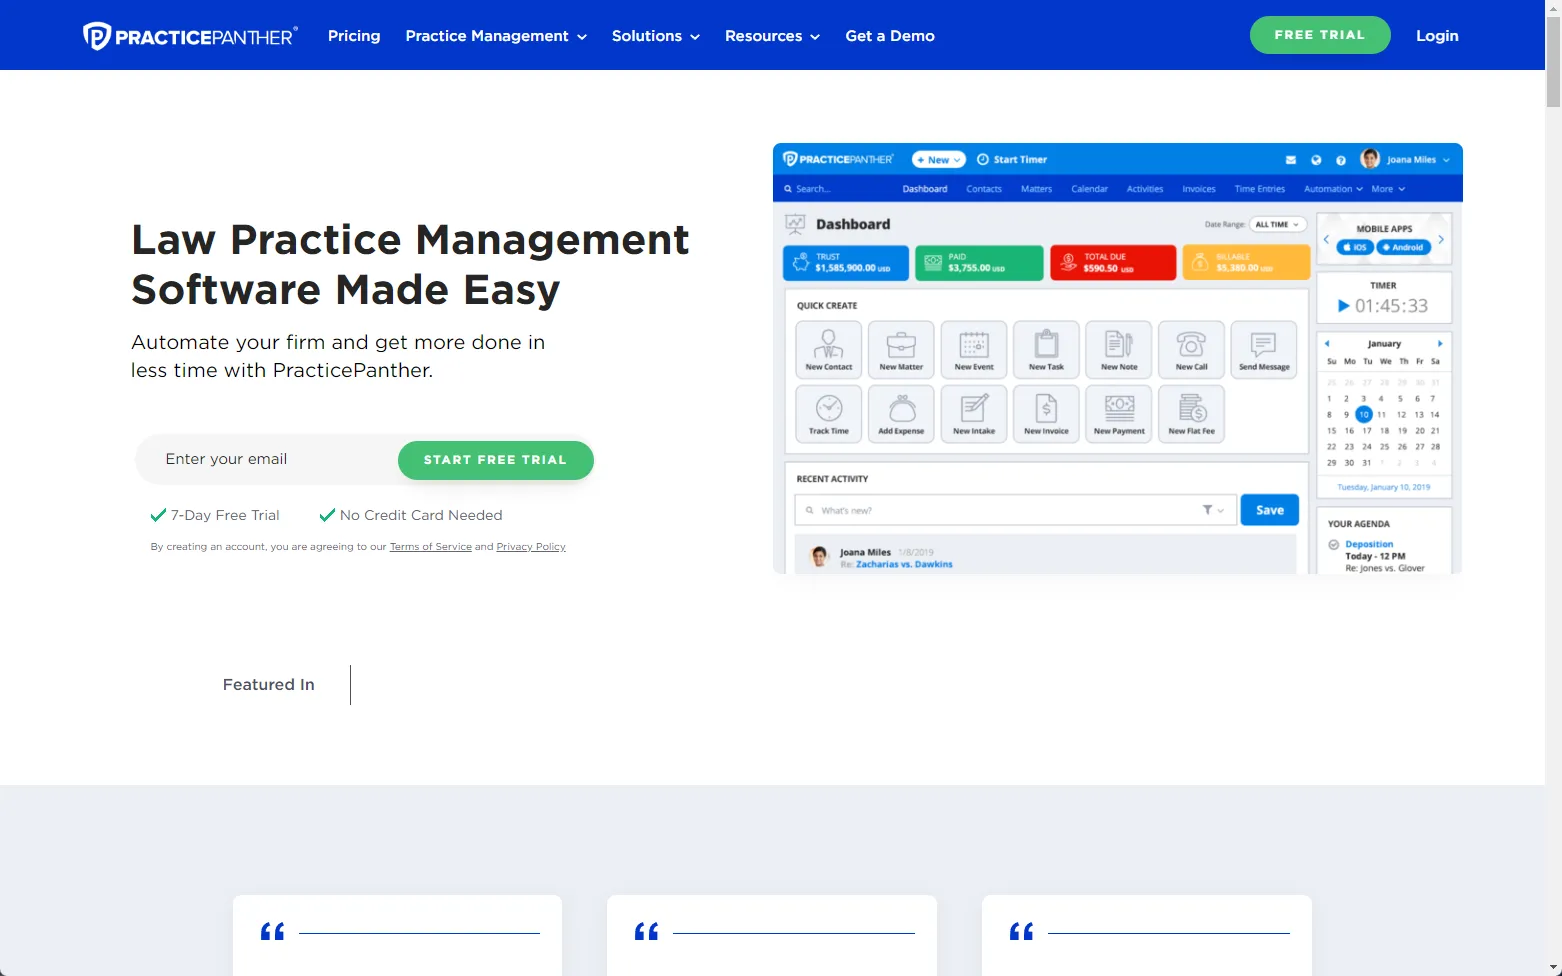
Task: Click the "Featured In" text
Action: click(x=268, y=685)
